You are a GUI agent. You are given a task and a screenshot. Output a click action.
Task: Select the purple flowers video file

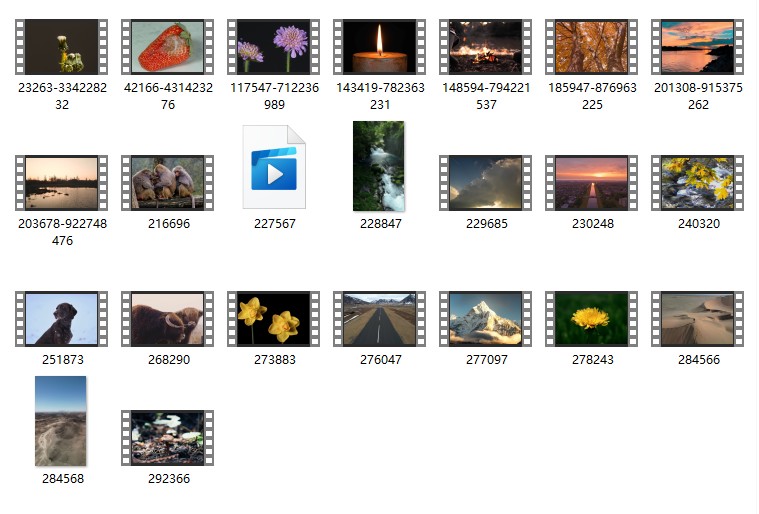pos(273,47)
